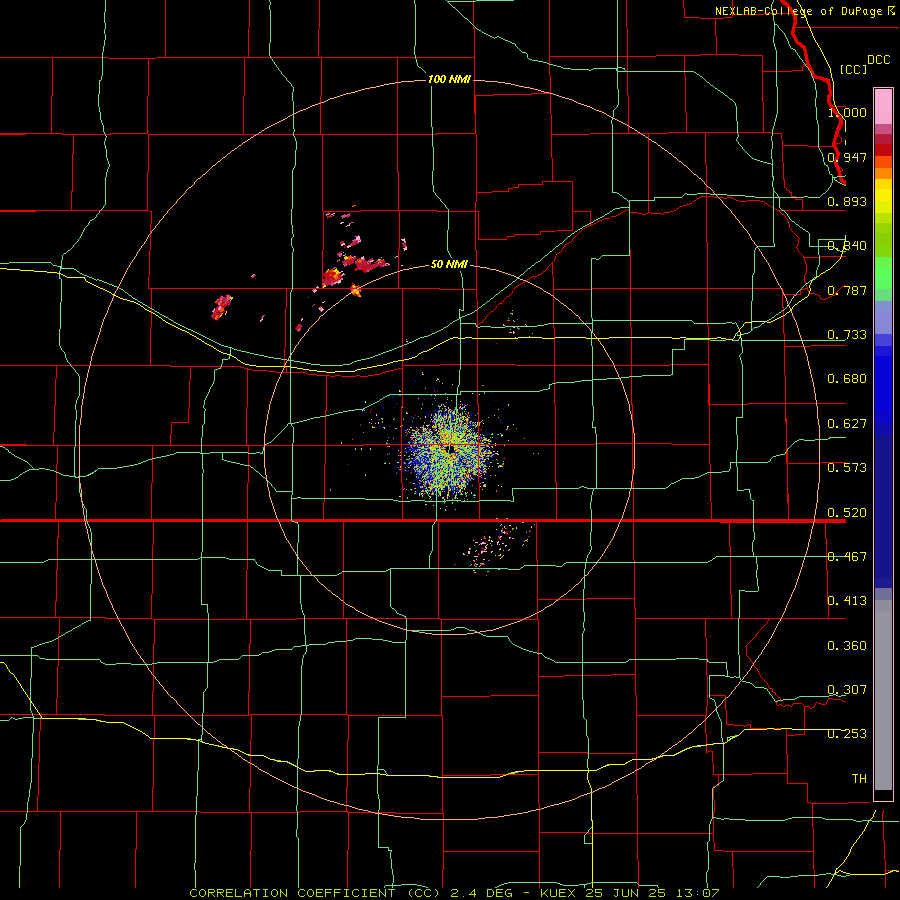Click the [CC] units label
This screenshot has width=900, height=900.
853,69
